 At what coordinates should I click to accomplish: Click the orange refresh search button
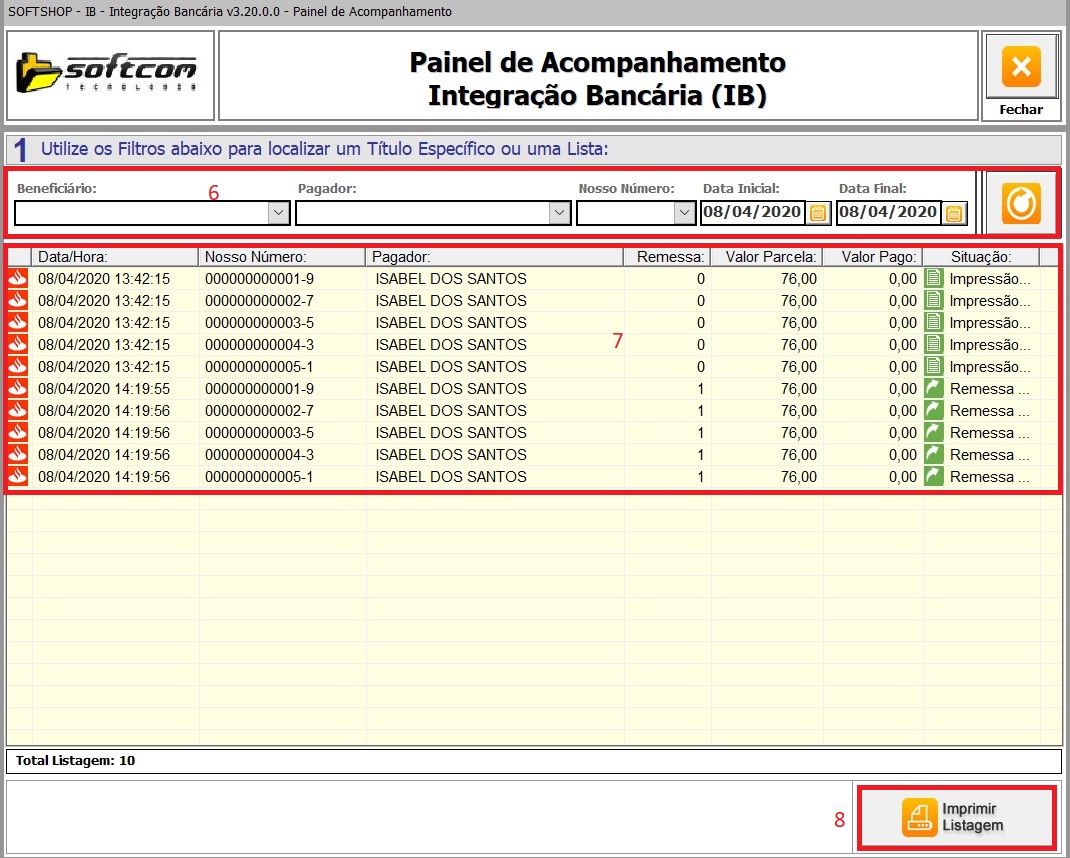pyautogui.click(x=1021, y=203)
